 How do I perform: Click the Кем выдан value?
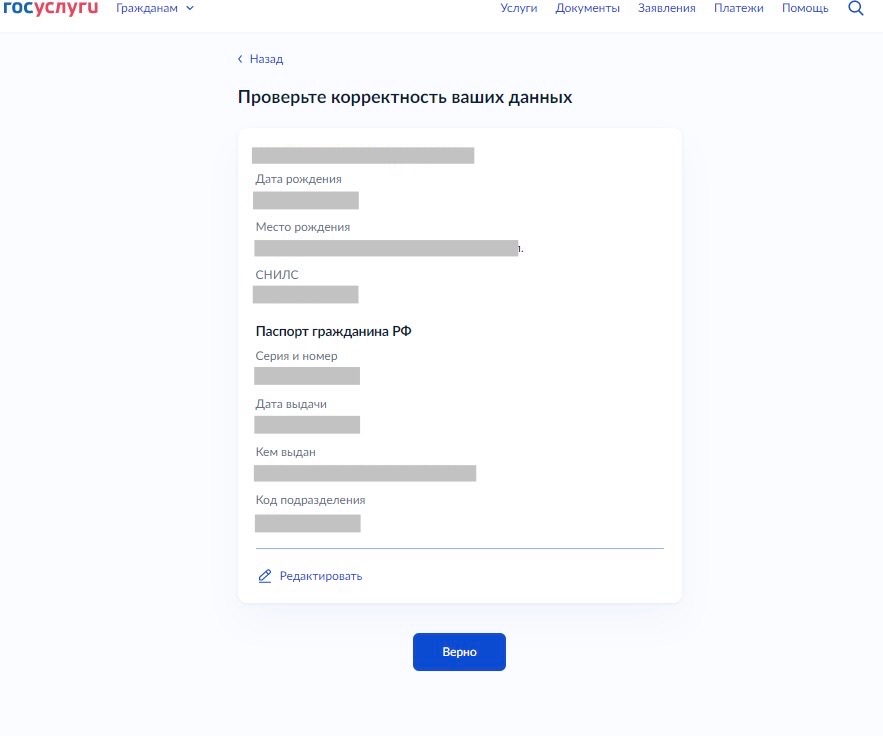tap(365, 473)
